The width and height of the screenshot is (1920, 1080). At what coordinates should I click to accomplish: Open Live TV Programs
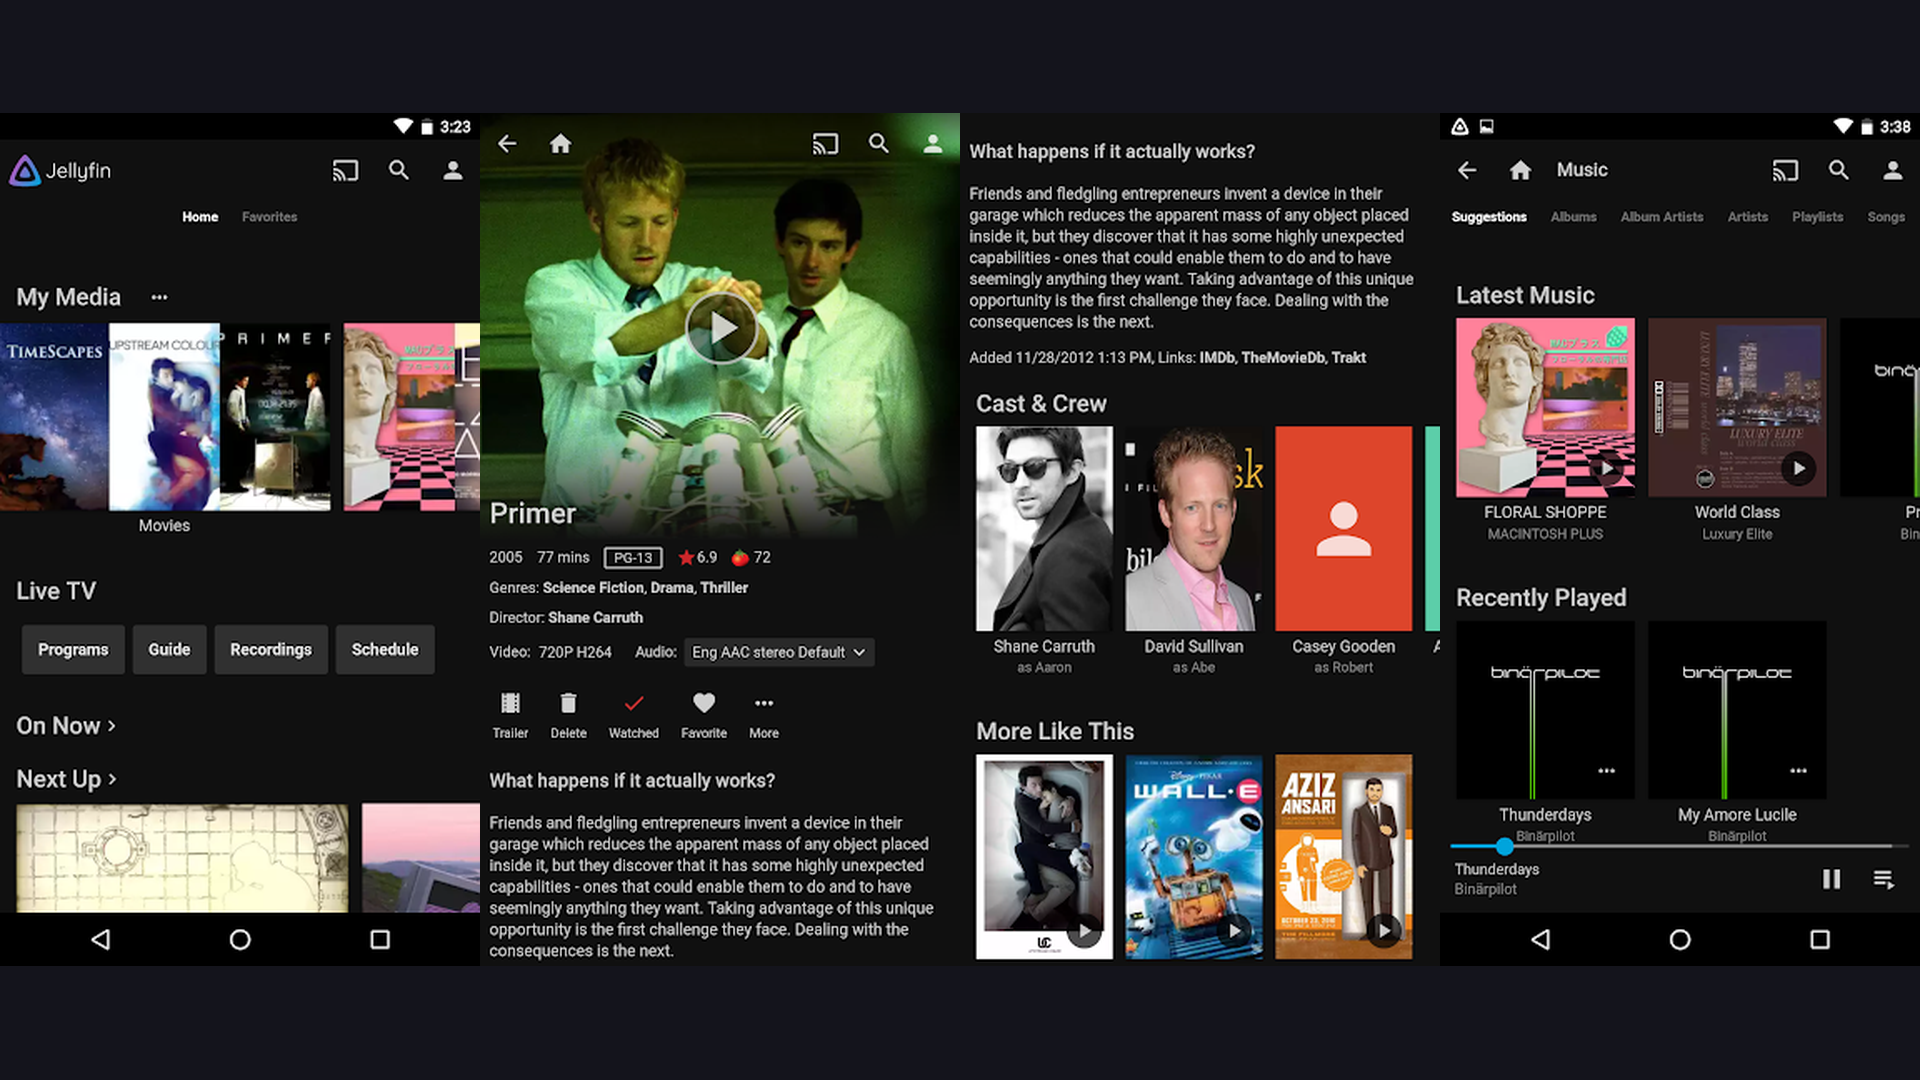tap(73, 650)
